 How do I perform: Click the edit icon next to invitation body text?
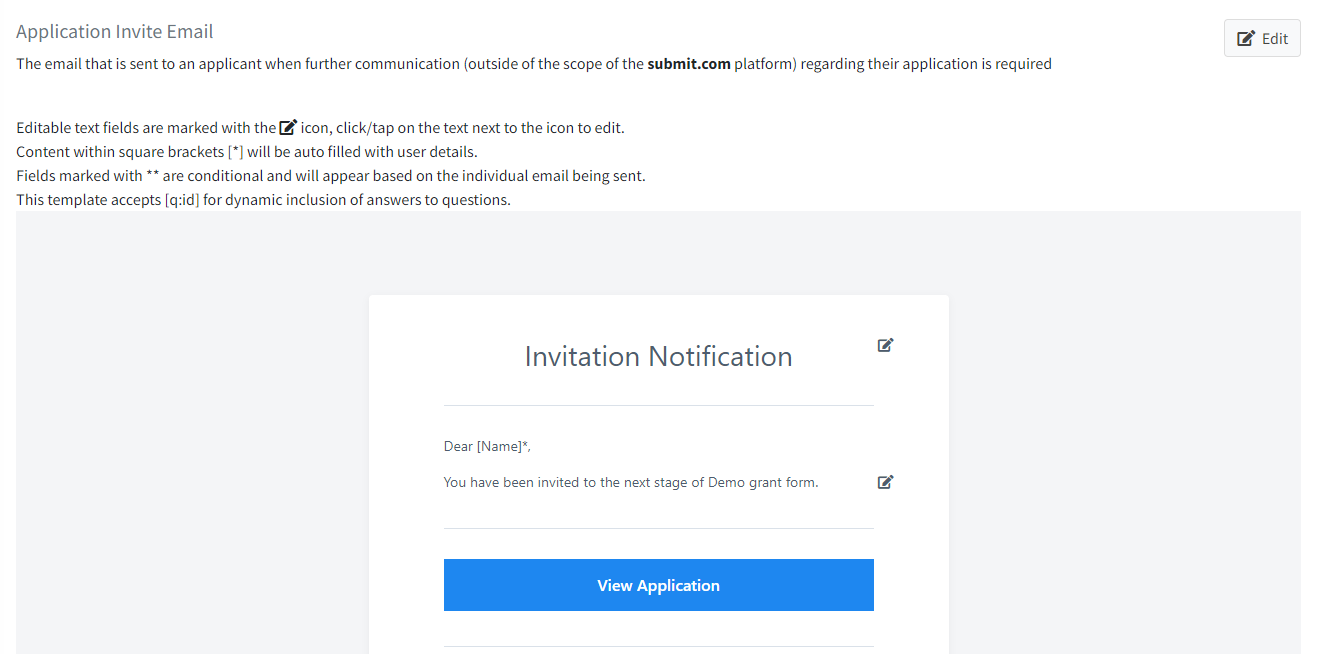click(885, 482)
